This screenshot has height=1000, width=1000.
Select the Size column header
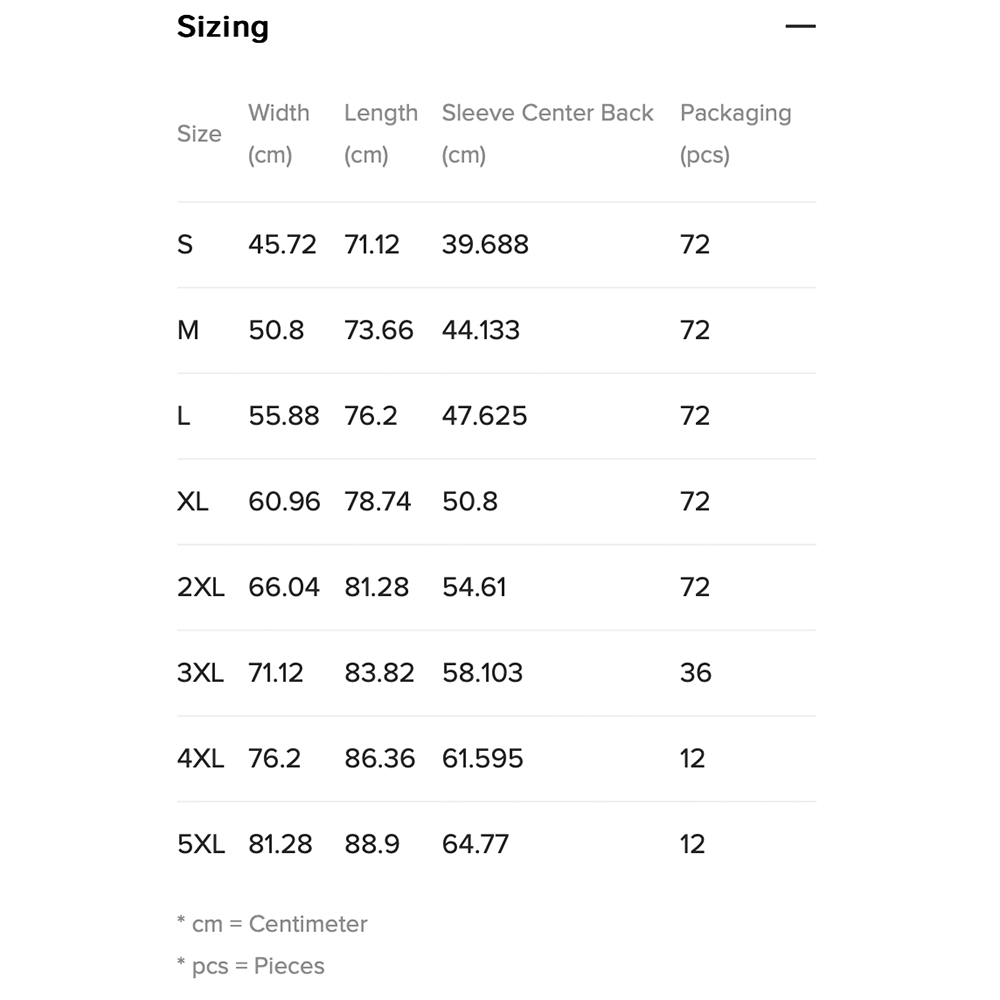(199, 134)
